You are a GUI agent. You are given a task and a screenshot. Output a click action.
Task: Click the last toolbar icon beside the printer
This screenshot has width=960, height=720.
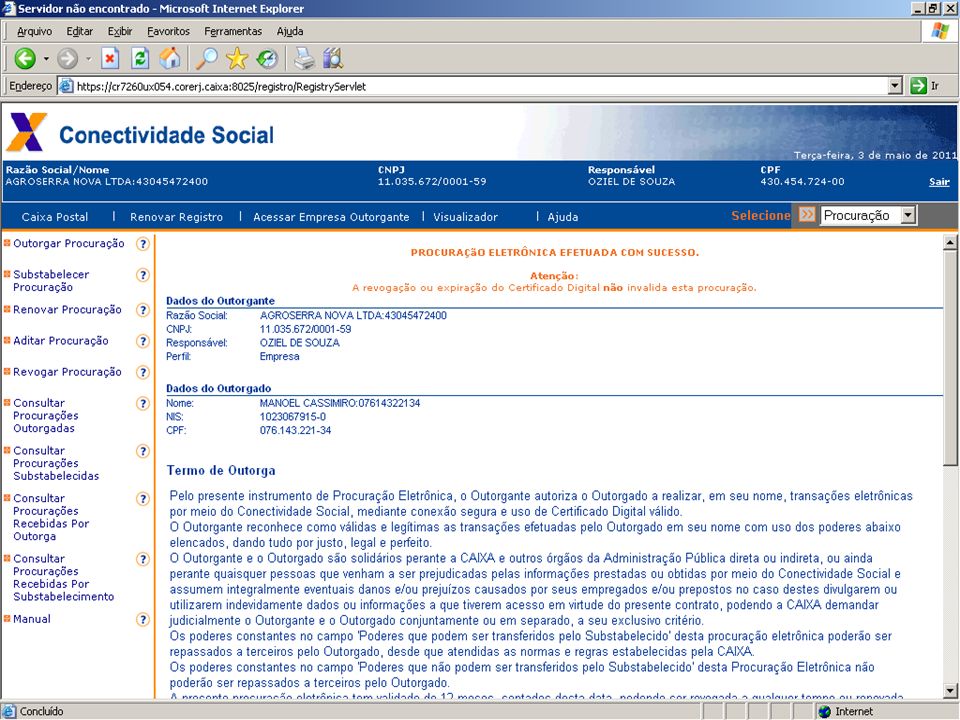tap(333, 59)
